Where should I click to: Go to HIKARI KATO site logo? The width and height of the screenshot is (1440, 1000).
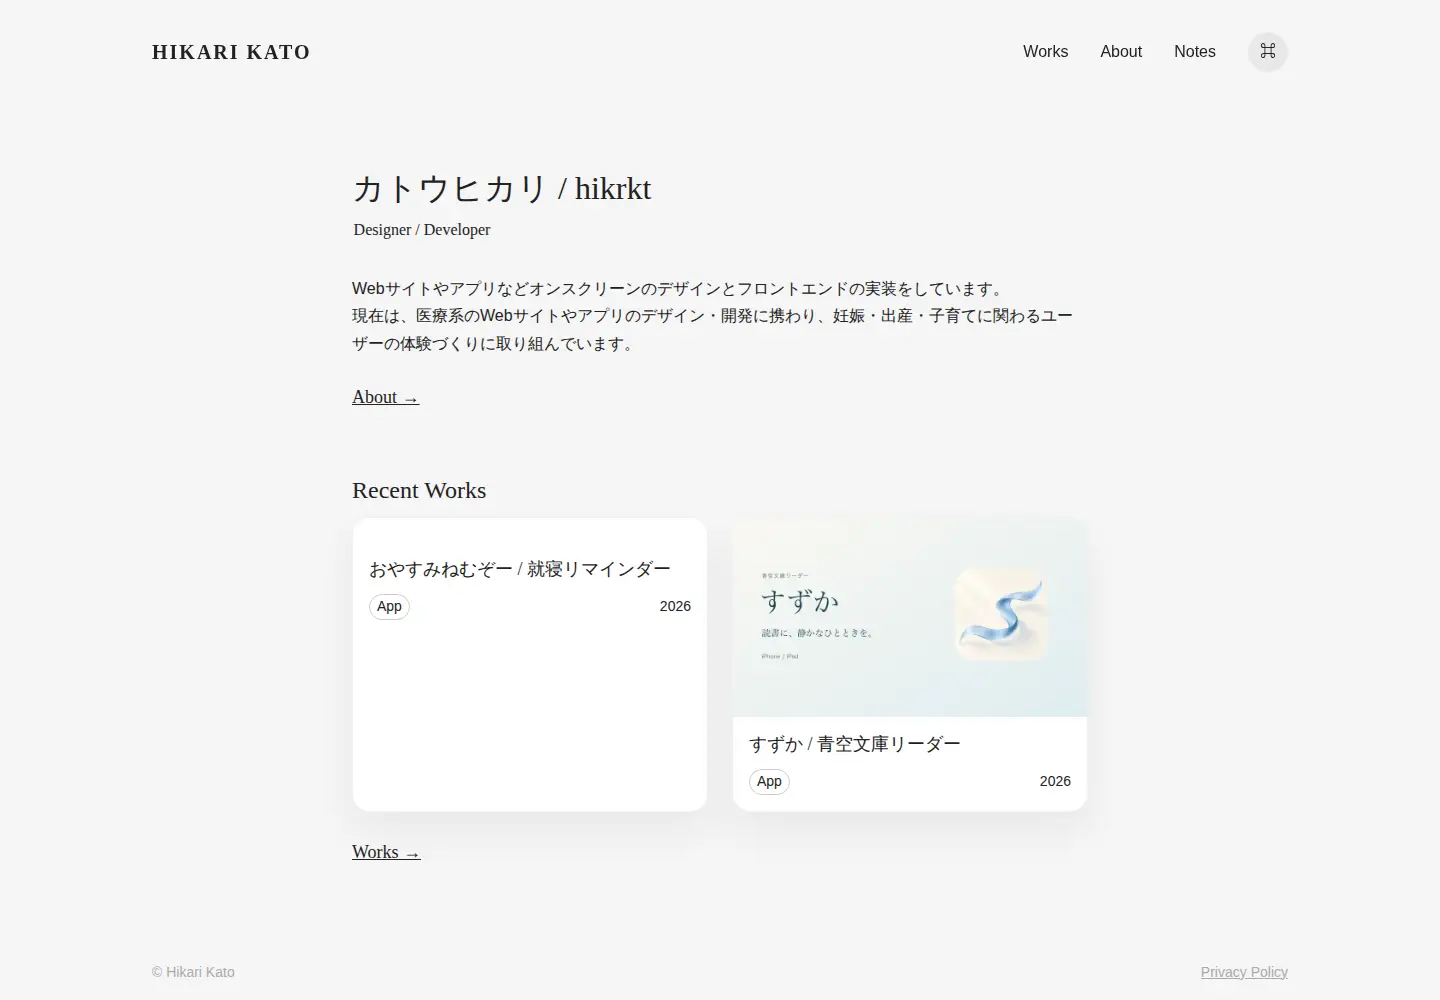[x=231, y=52]
